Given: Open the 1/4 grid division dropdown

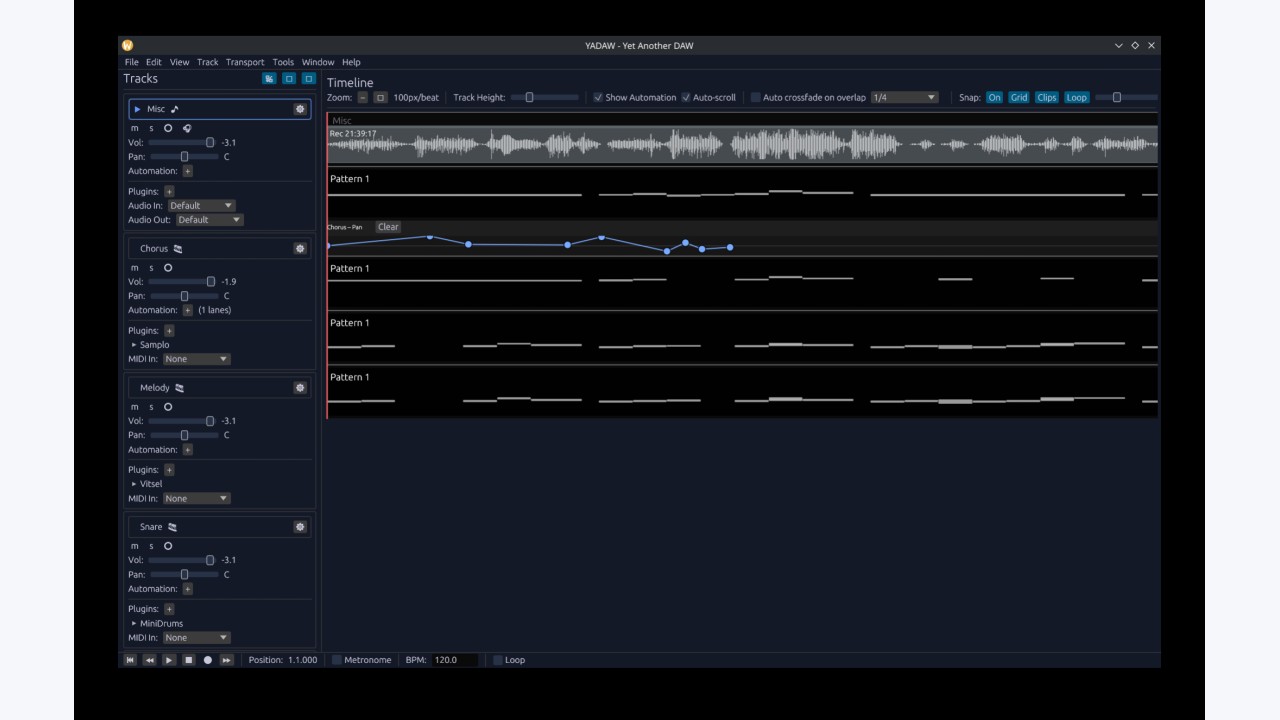Looking at the screenshot, I should tap(904, 97).
